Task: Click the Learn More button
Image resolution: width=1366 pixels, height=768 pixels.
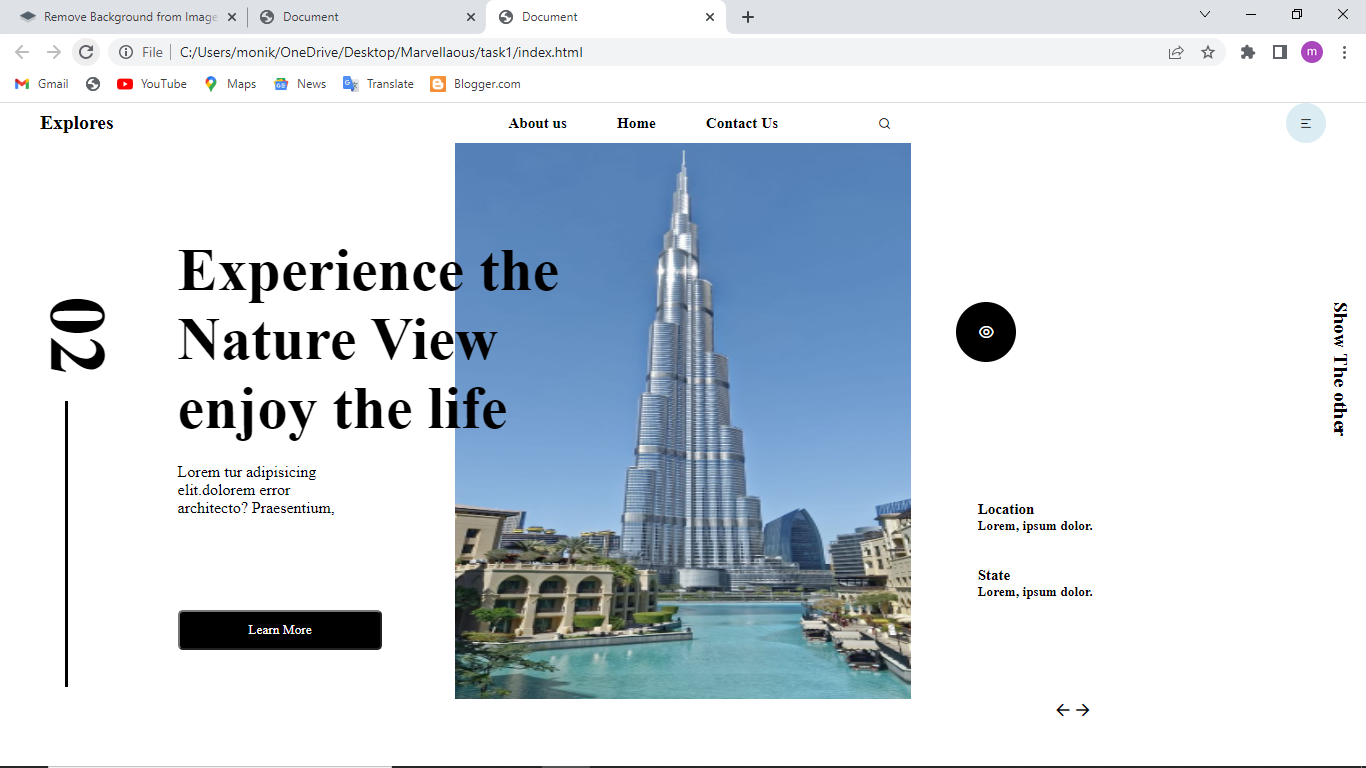Action: [x=280, y=630]
